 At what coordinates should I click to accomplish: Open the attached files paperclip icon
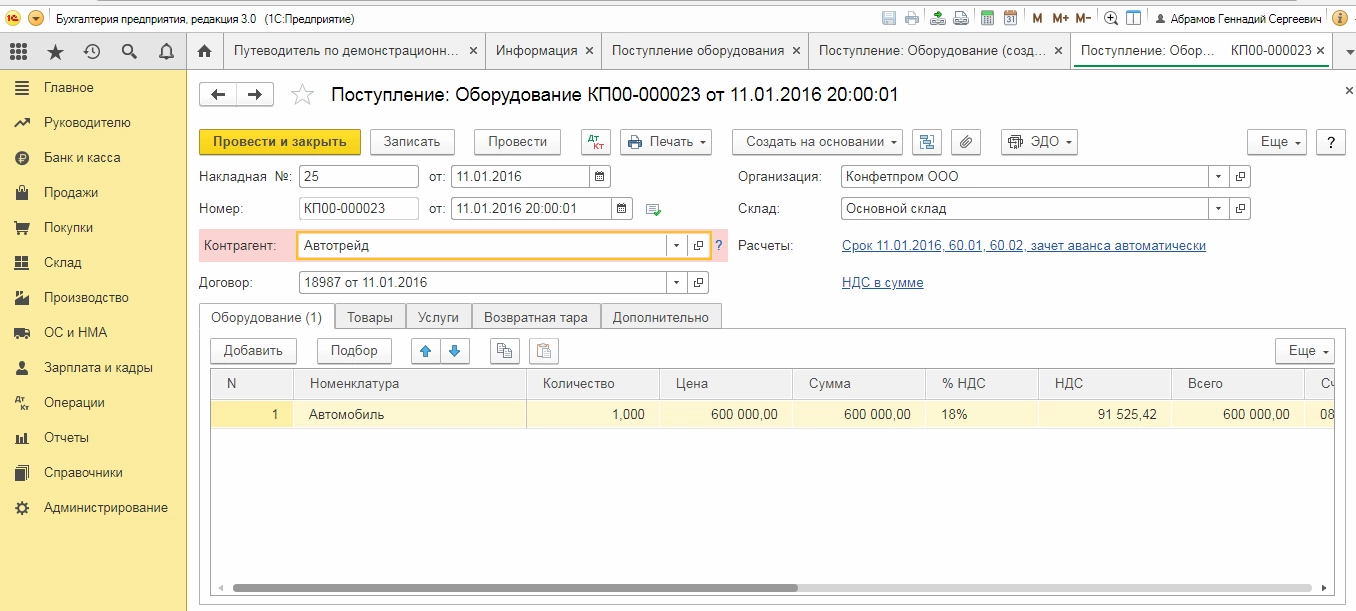(x=965, y=142)
